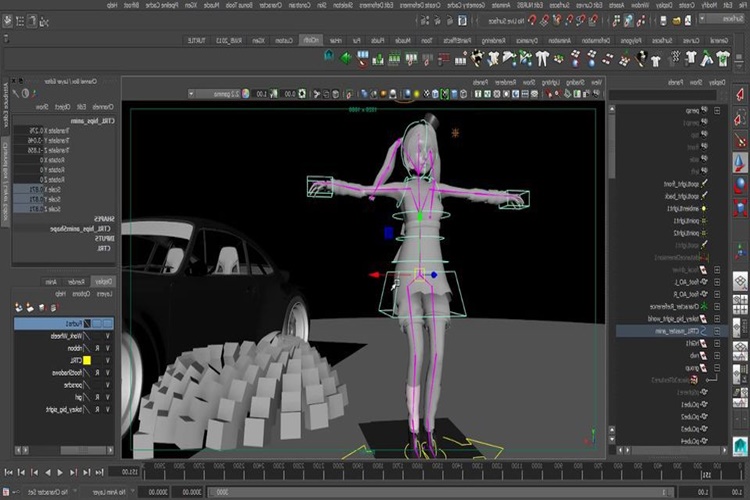This screenshot has width=750, height=500.
Task: Click the left-pointing play triangle in the playback controls
Action: pyautogui.click(x=47, y=472)
